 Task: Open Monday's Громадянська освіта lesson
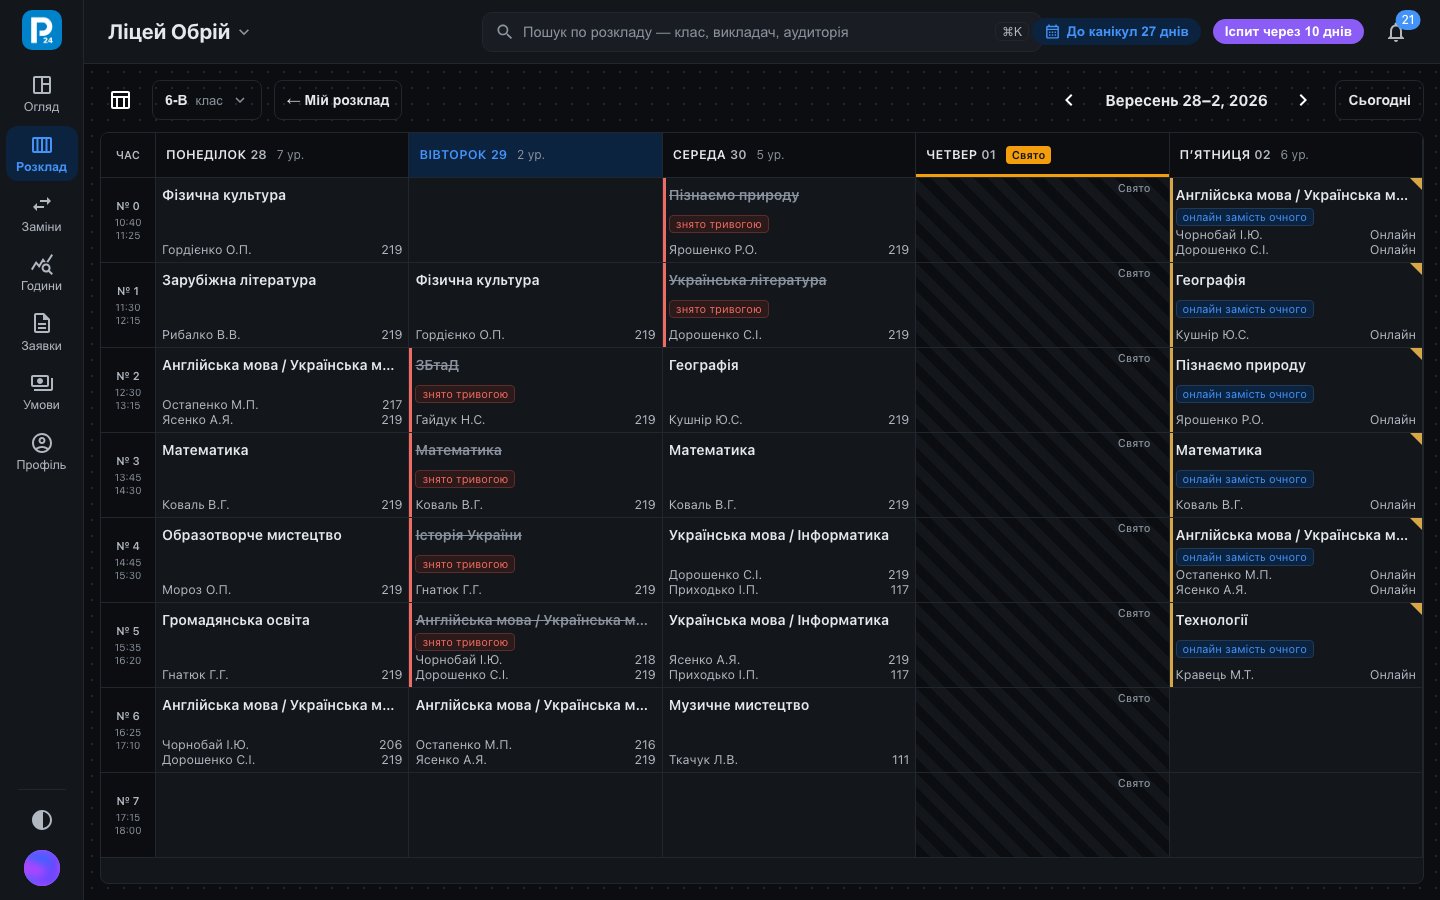pyautogui.click(x=282, y=645)
